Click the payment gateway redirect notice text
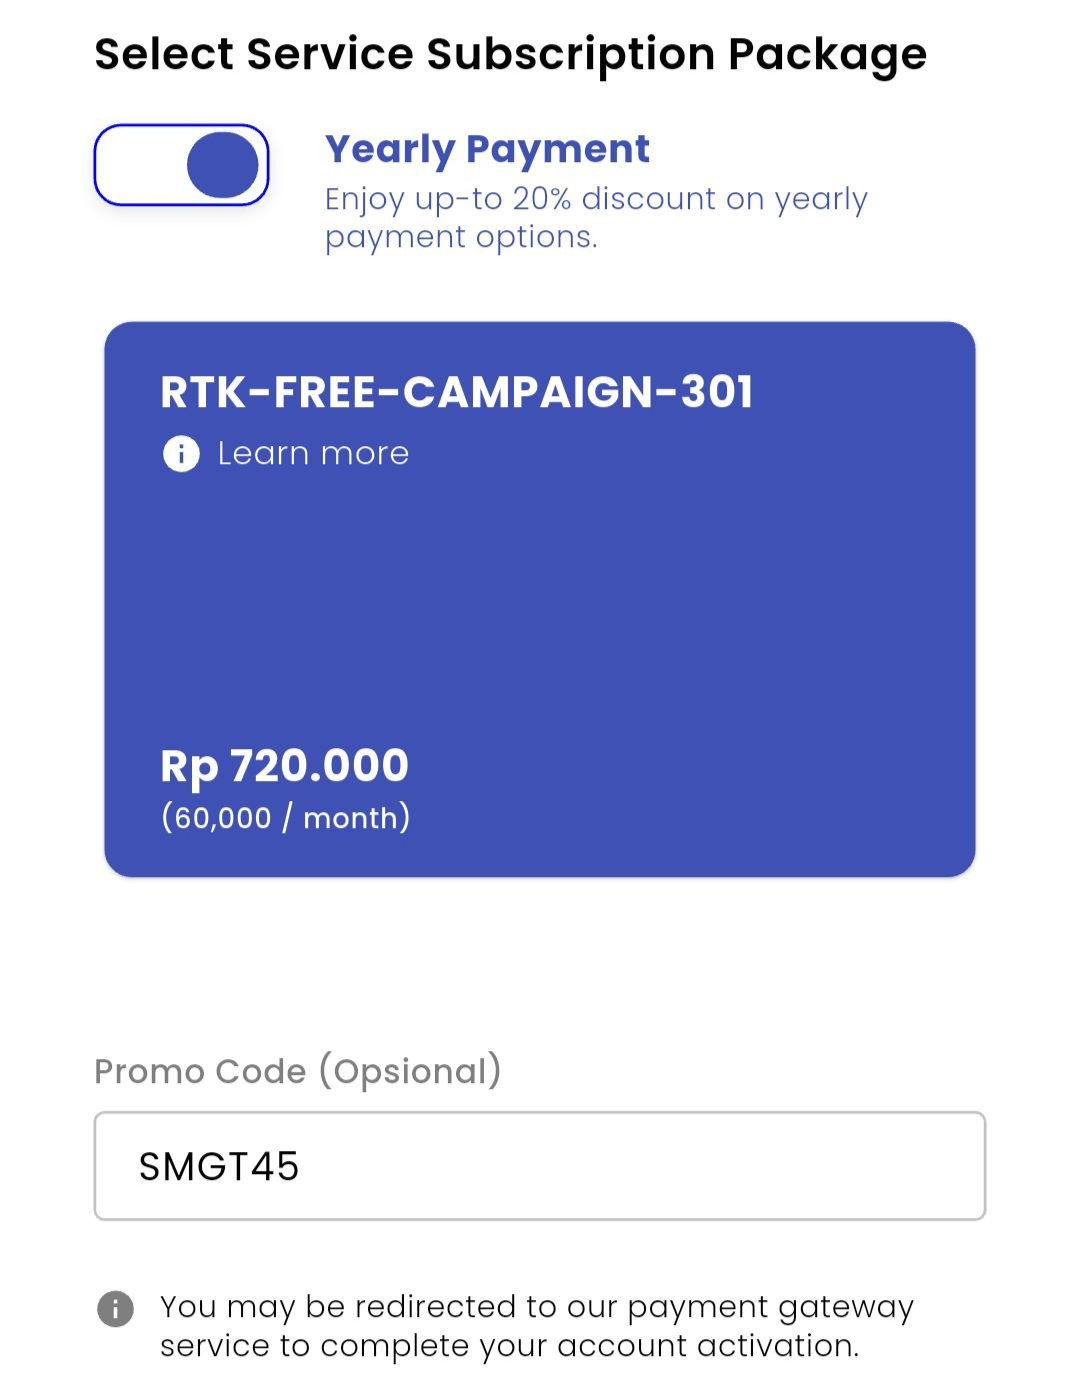Screen dimensions: 1080x1399 click(536, 1326)
